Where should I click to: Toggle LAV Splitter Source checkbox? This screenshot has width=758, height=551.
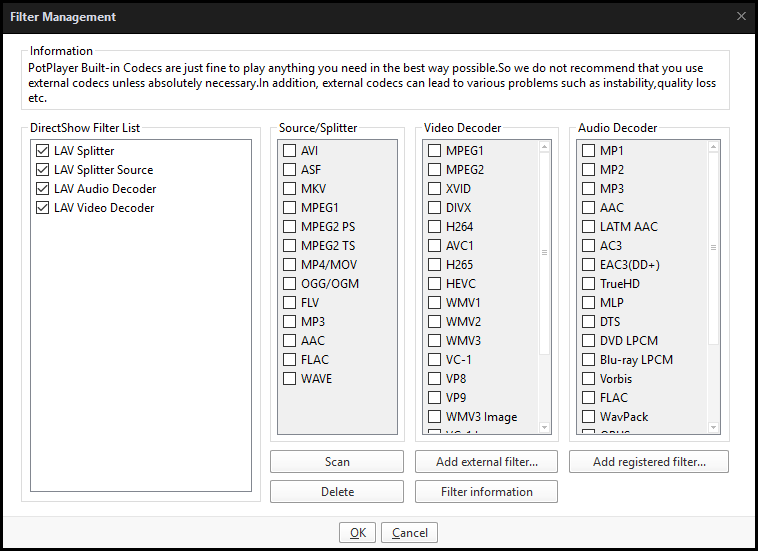click(x=42, y=170)
